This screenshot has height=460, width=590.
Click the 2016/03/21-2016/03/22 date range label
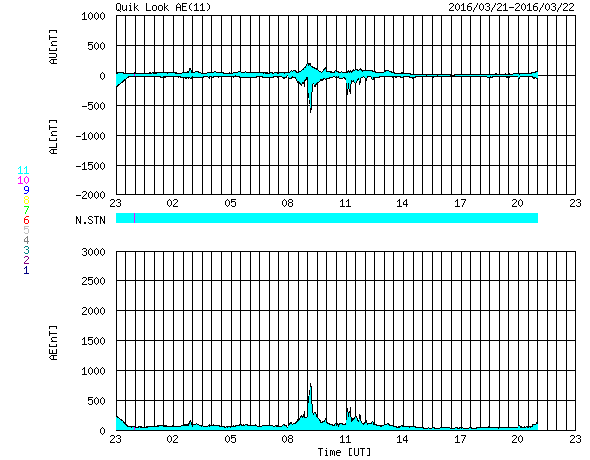pyautogui.click(x=511, y=7)
